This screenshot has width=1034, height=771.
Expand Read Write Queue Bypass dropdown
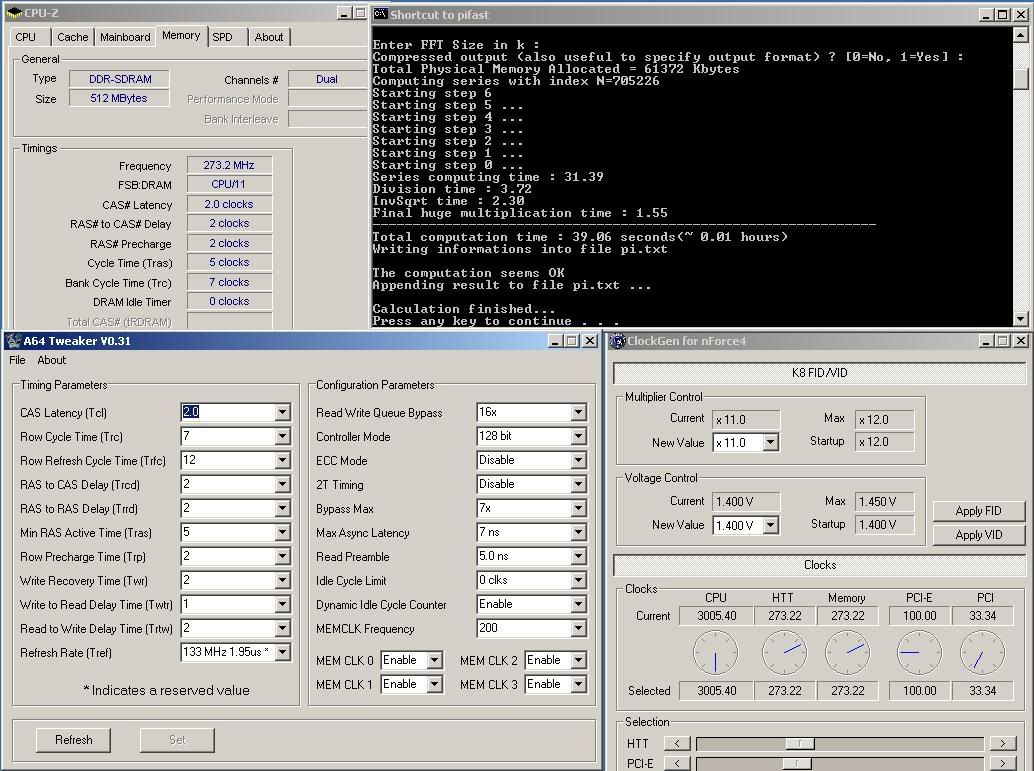pos(578,412)
